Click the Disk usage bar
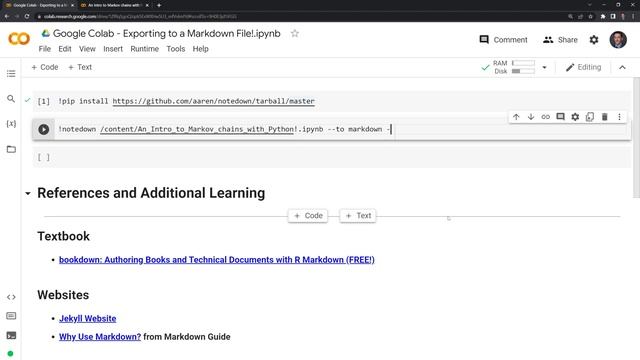This screenshot has height=360, width=640. [x=523, y=71]
